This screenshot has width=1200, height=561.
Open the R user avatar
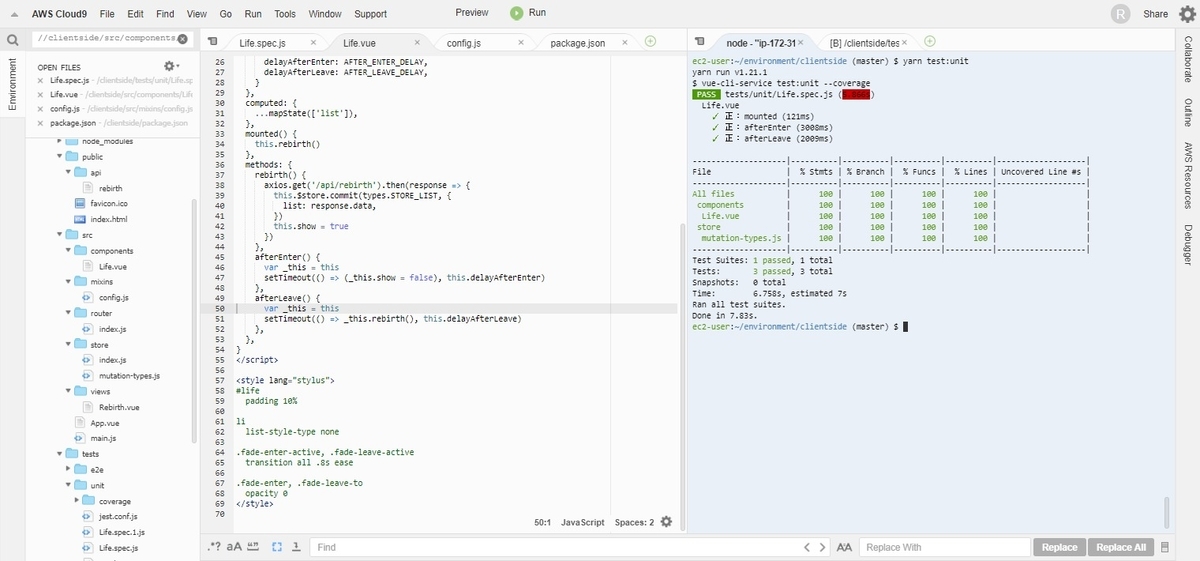[x=1121, y=14]
